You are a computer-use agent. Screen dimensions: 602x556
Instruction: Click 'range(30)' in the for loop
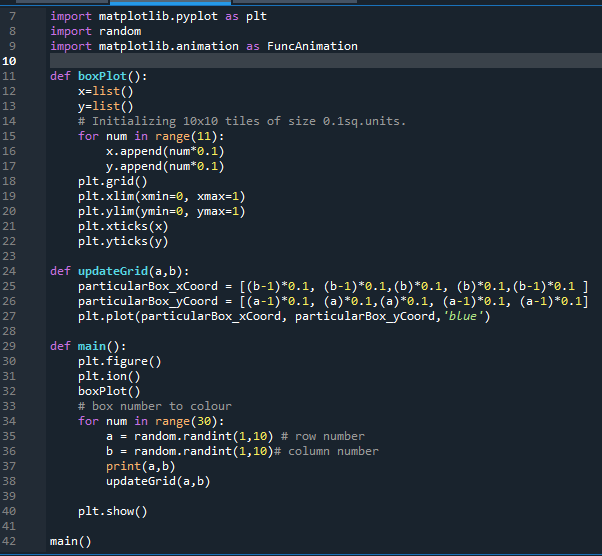pos(186,421)
